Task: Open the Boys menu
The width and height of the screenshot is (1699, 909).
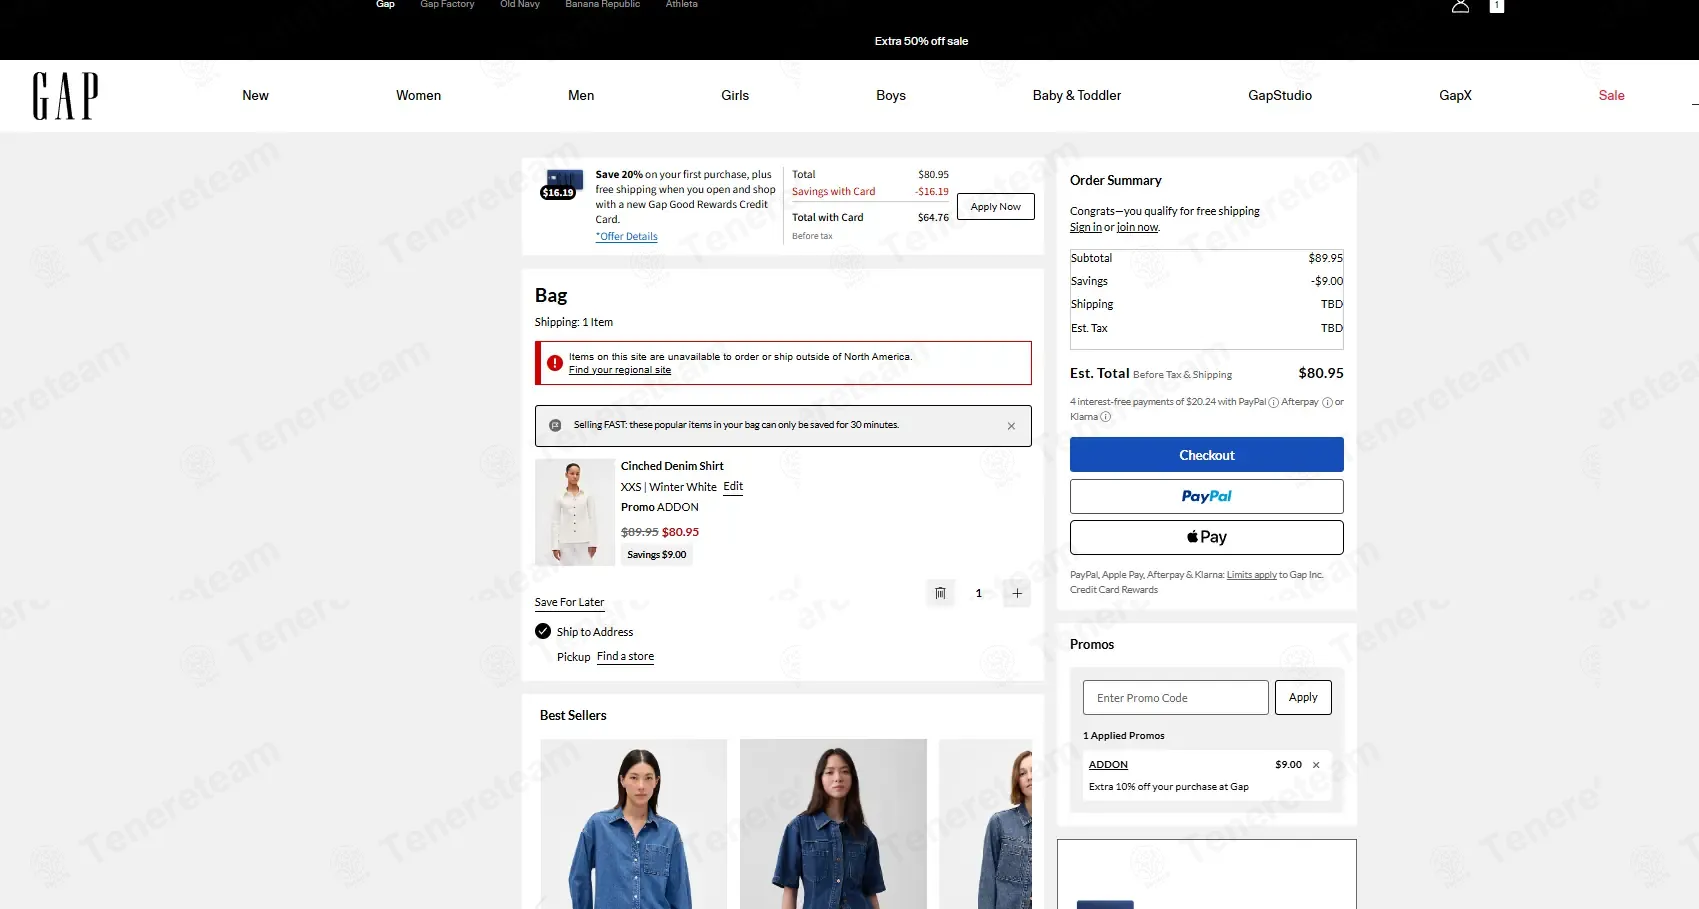Action: [891, 96]
